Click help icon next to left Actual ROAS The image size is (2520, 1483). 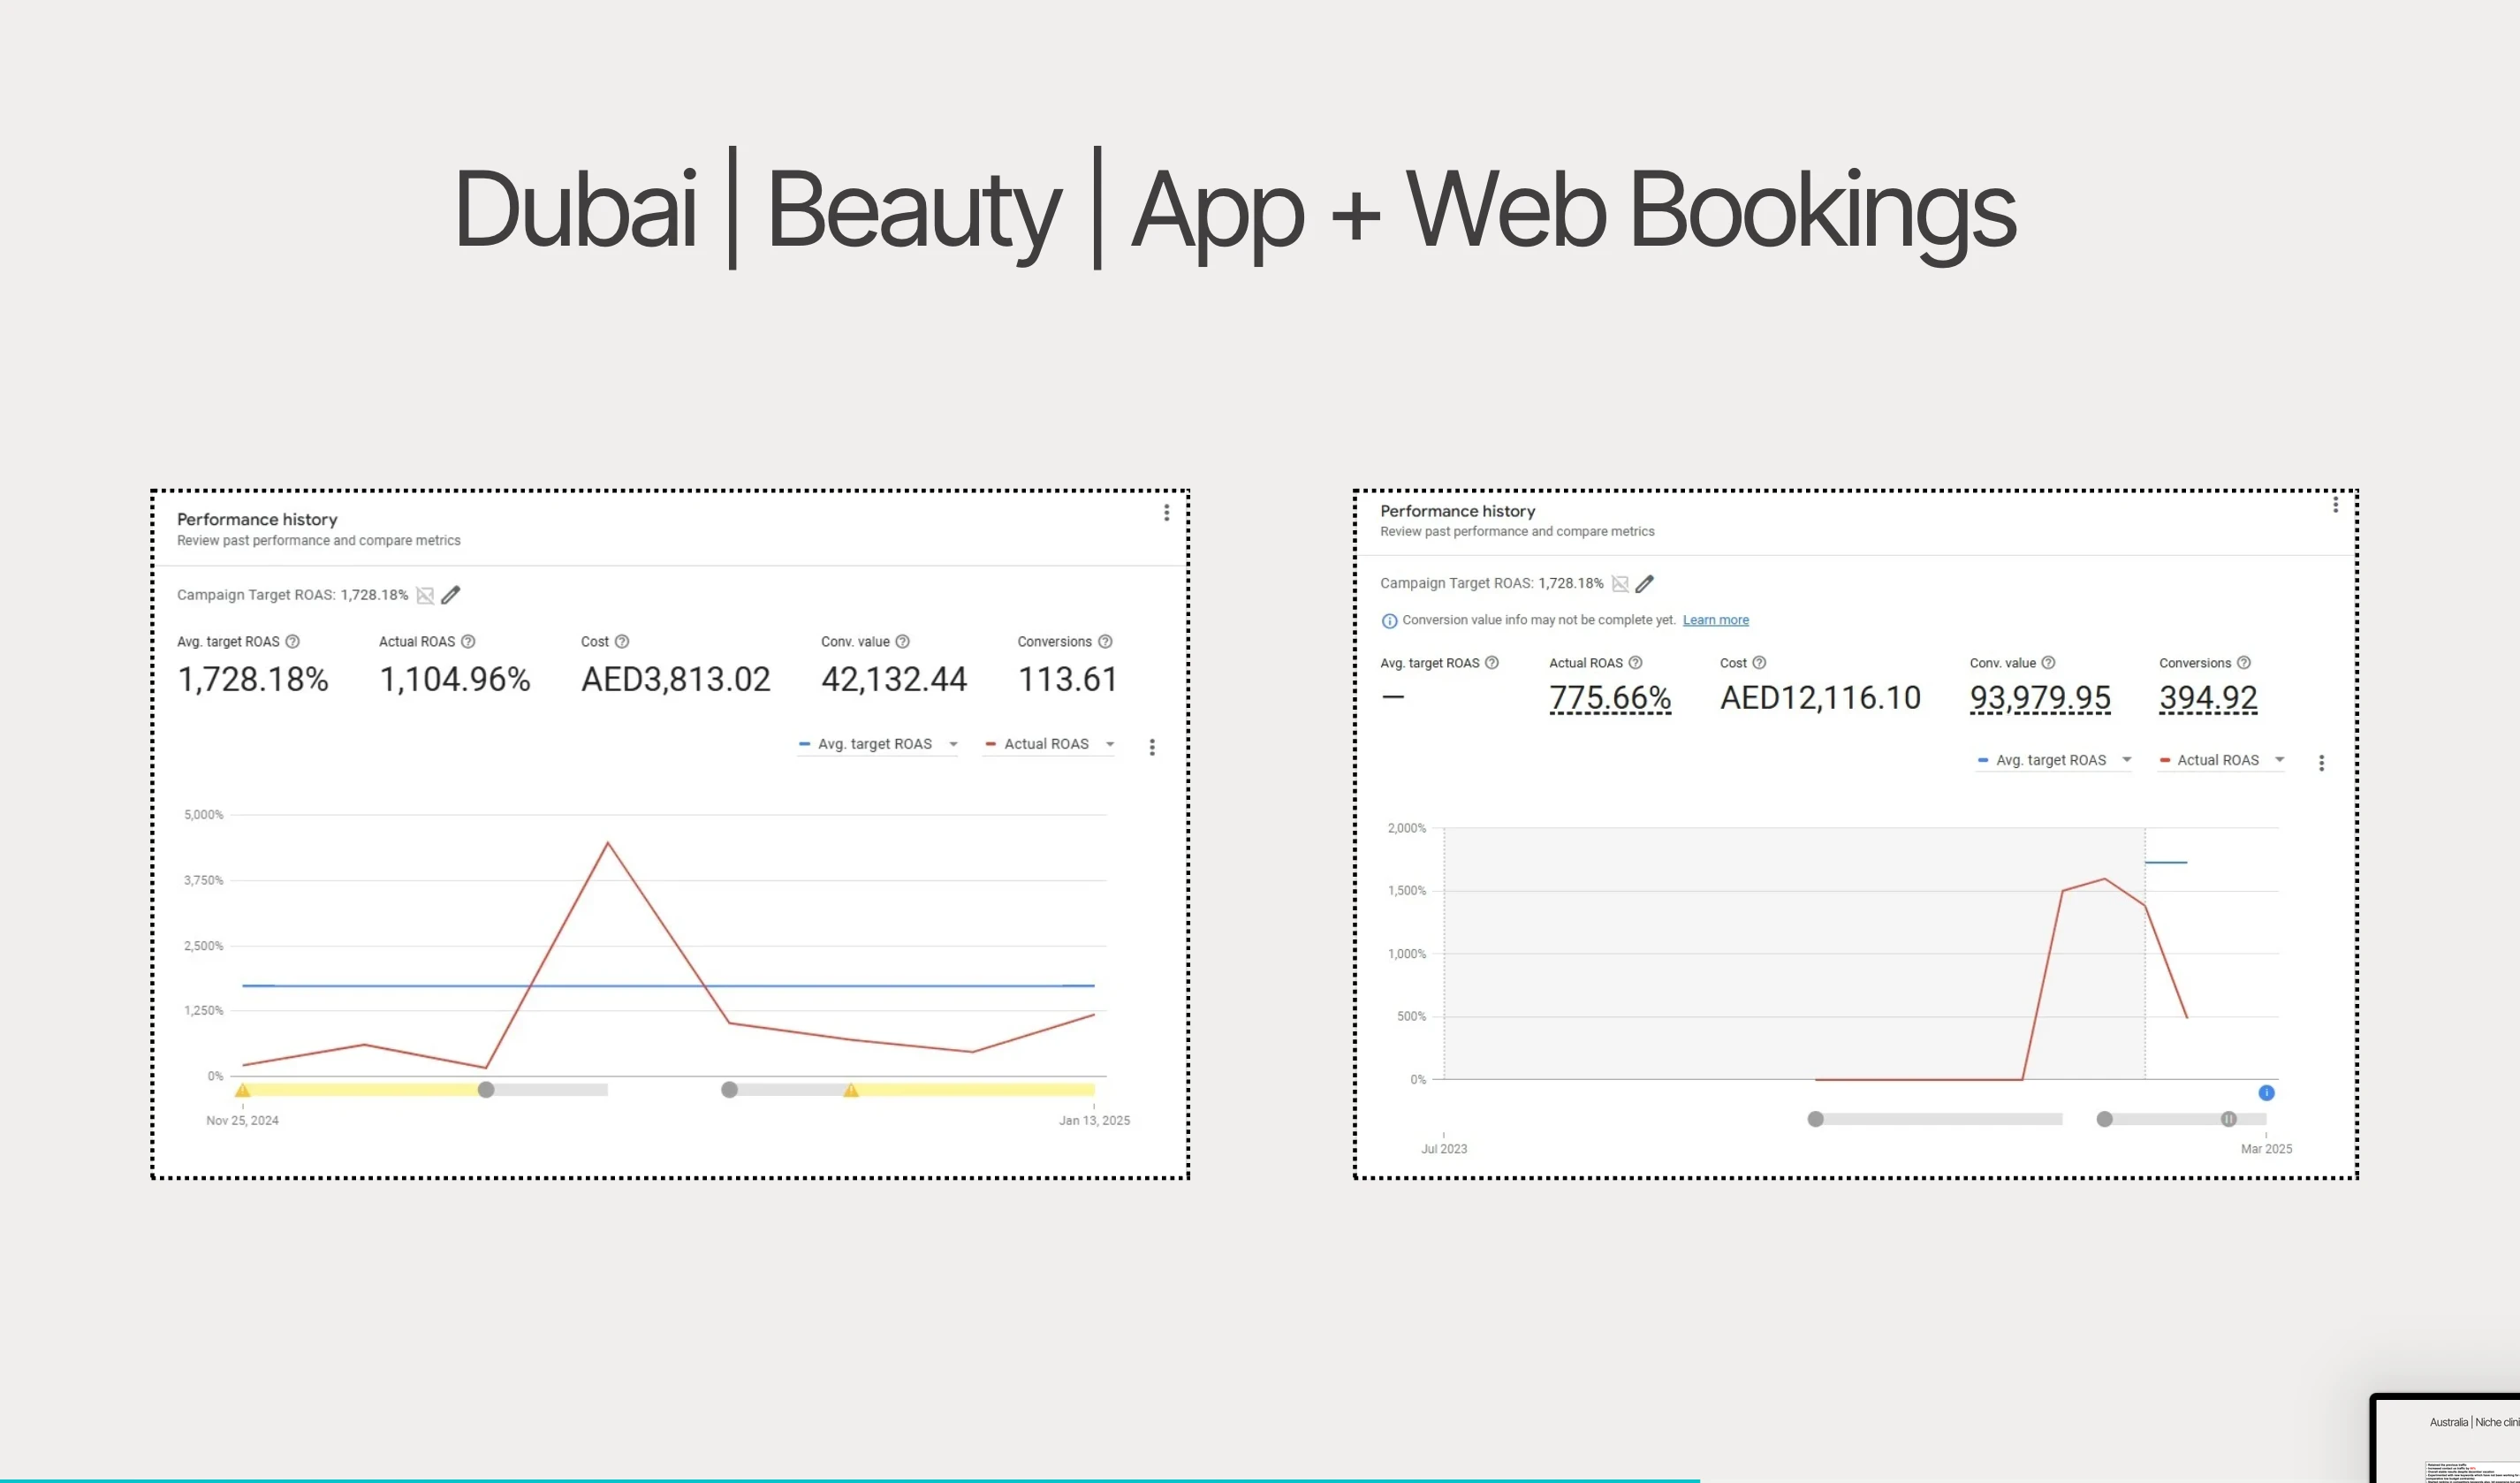[x=468, y=642]
